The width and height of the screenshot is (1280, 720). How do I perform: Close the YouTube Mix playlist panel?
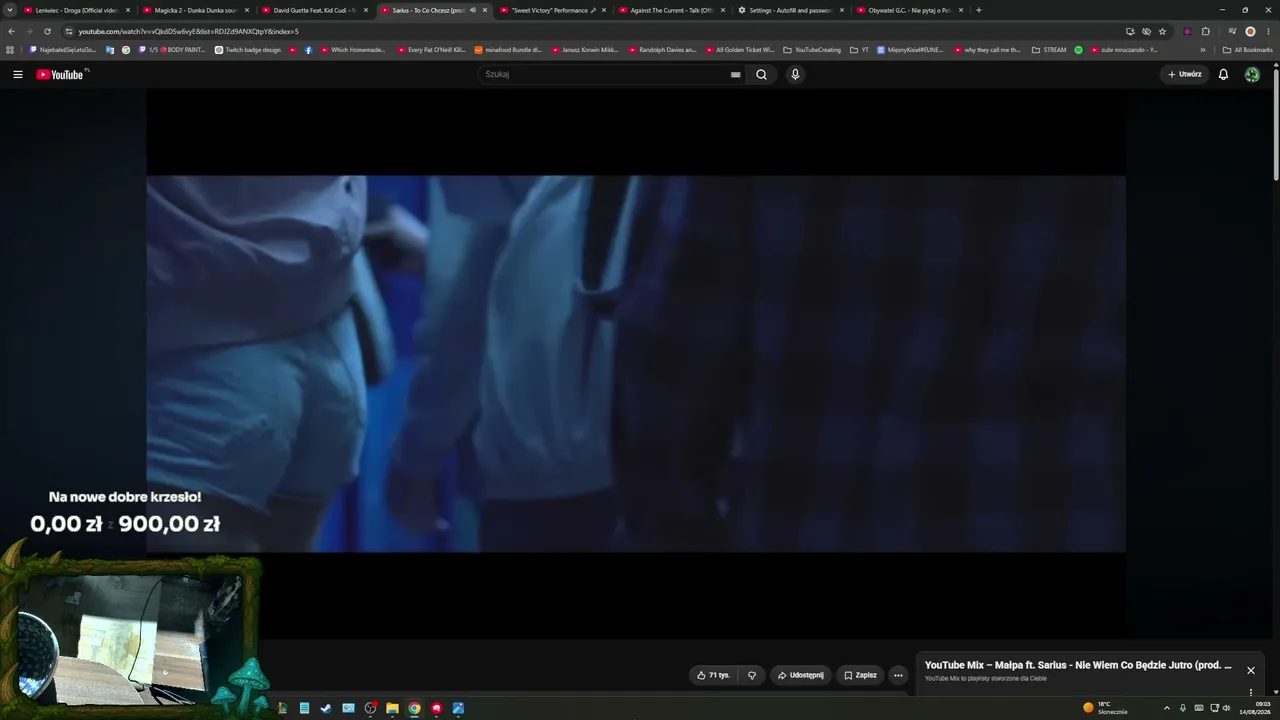[1250, 670]
